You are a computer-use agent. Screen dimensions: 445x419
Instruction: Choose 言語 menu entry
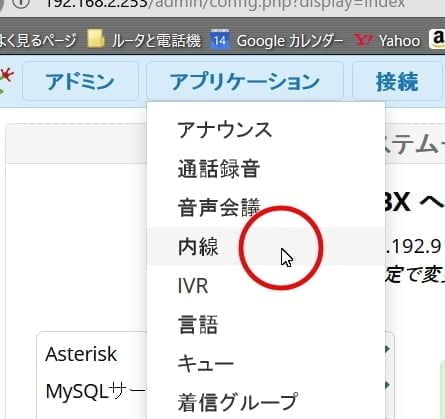266,325
